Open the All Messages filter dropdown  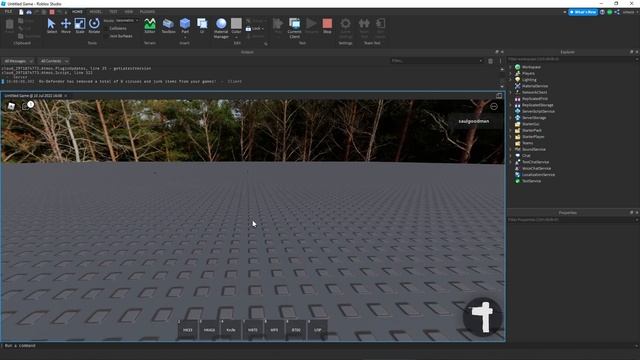[18, 61]
